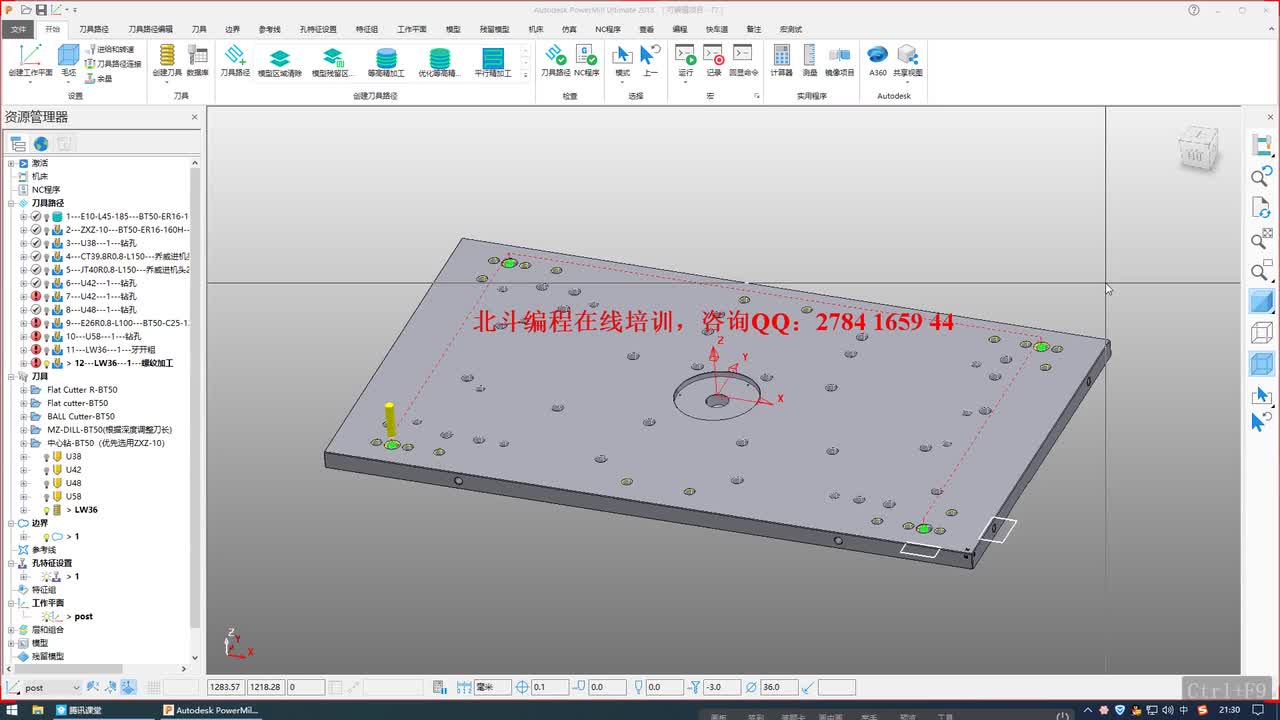
Task: Toggle the light bulb for toolpath 7---U42
Action: 46,297
